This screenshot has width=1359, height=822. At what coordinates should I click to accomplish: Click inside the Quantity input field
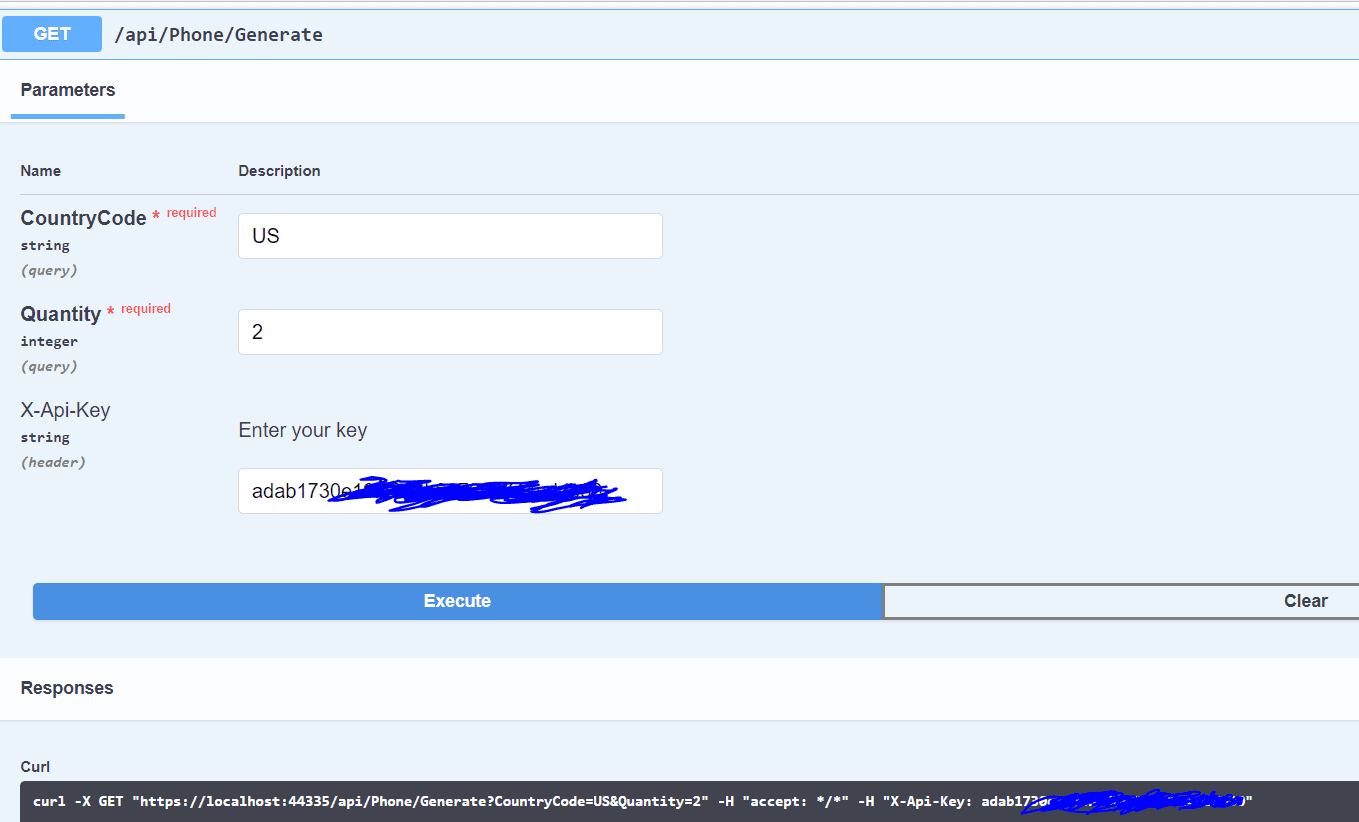click(x=449, y=331)
